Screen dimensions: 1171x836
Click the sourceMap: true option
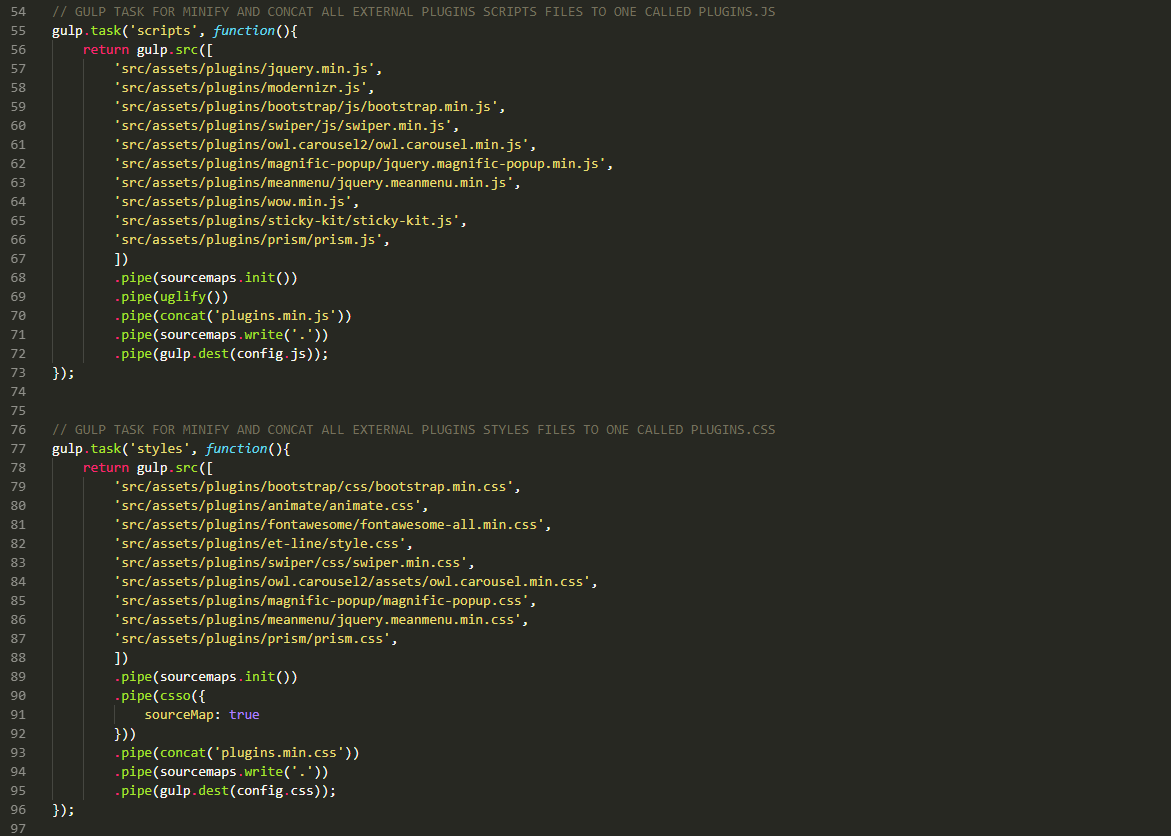202,715
